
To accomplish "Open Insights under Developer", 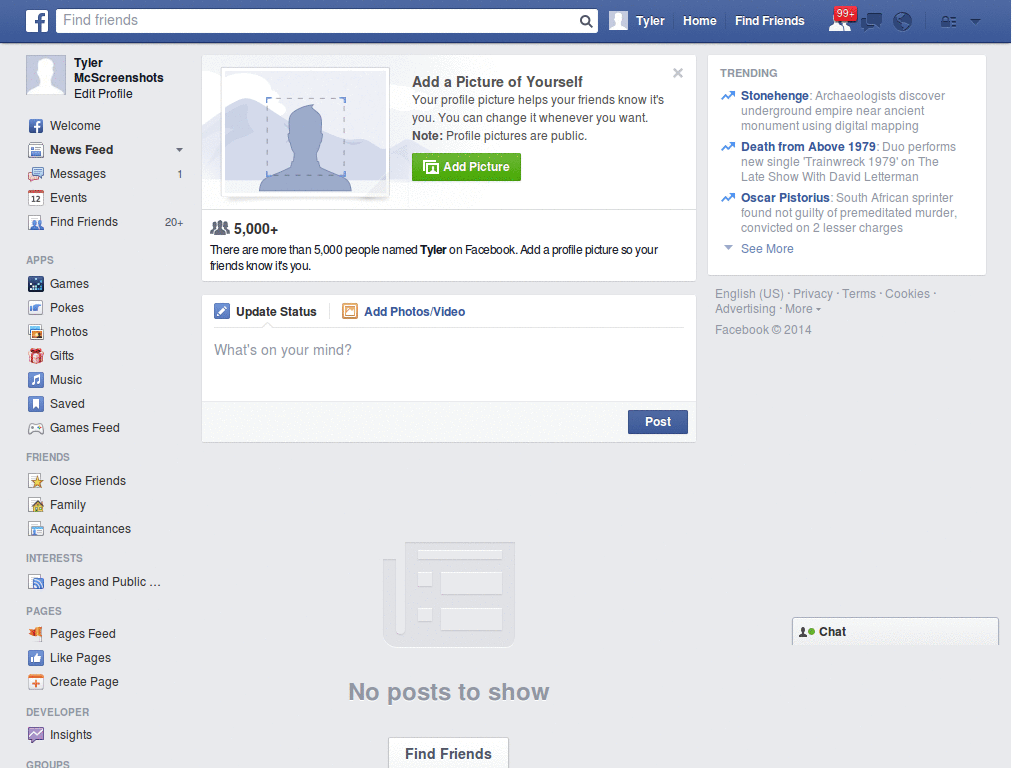I will pos(67,734).
